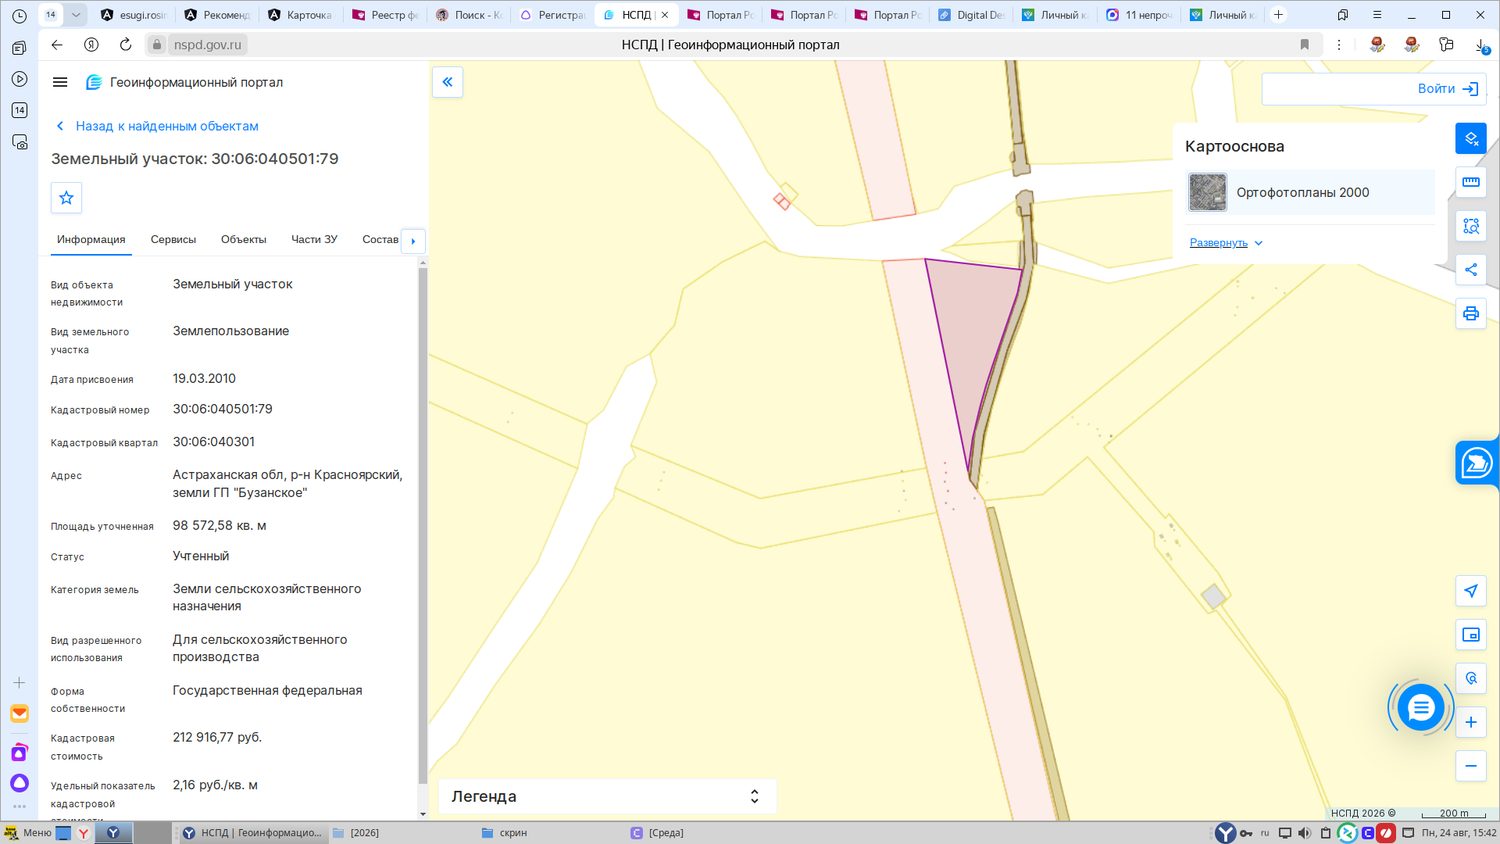
Task: Expand the Картооснова list with Развернуть
Action: click(x=1226, y=243)
